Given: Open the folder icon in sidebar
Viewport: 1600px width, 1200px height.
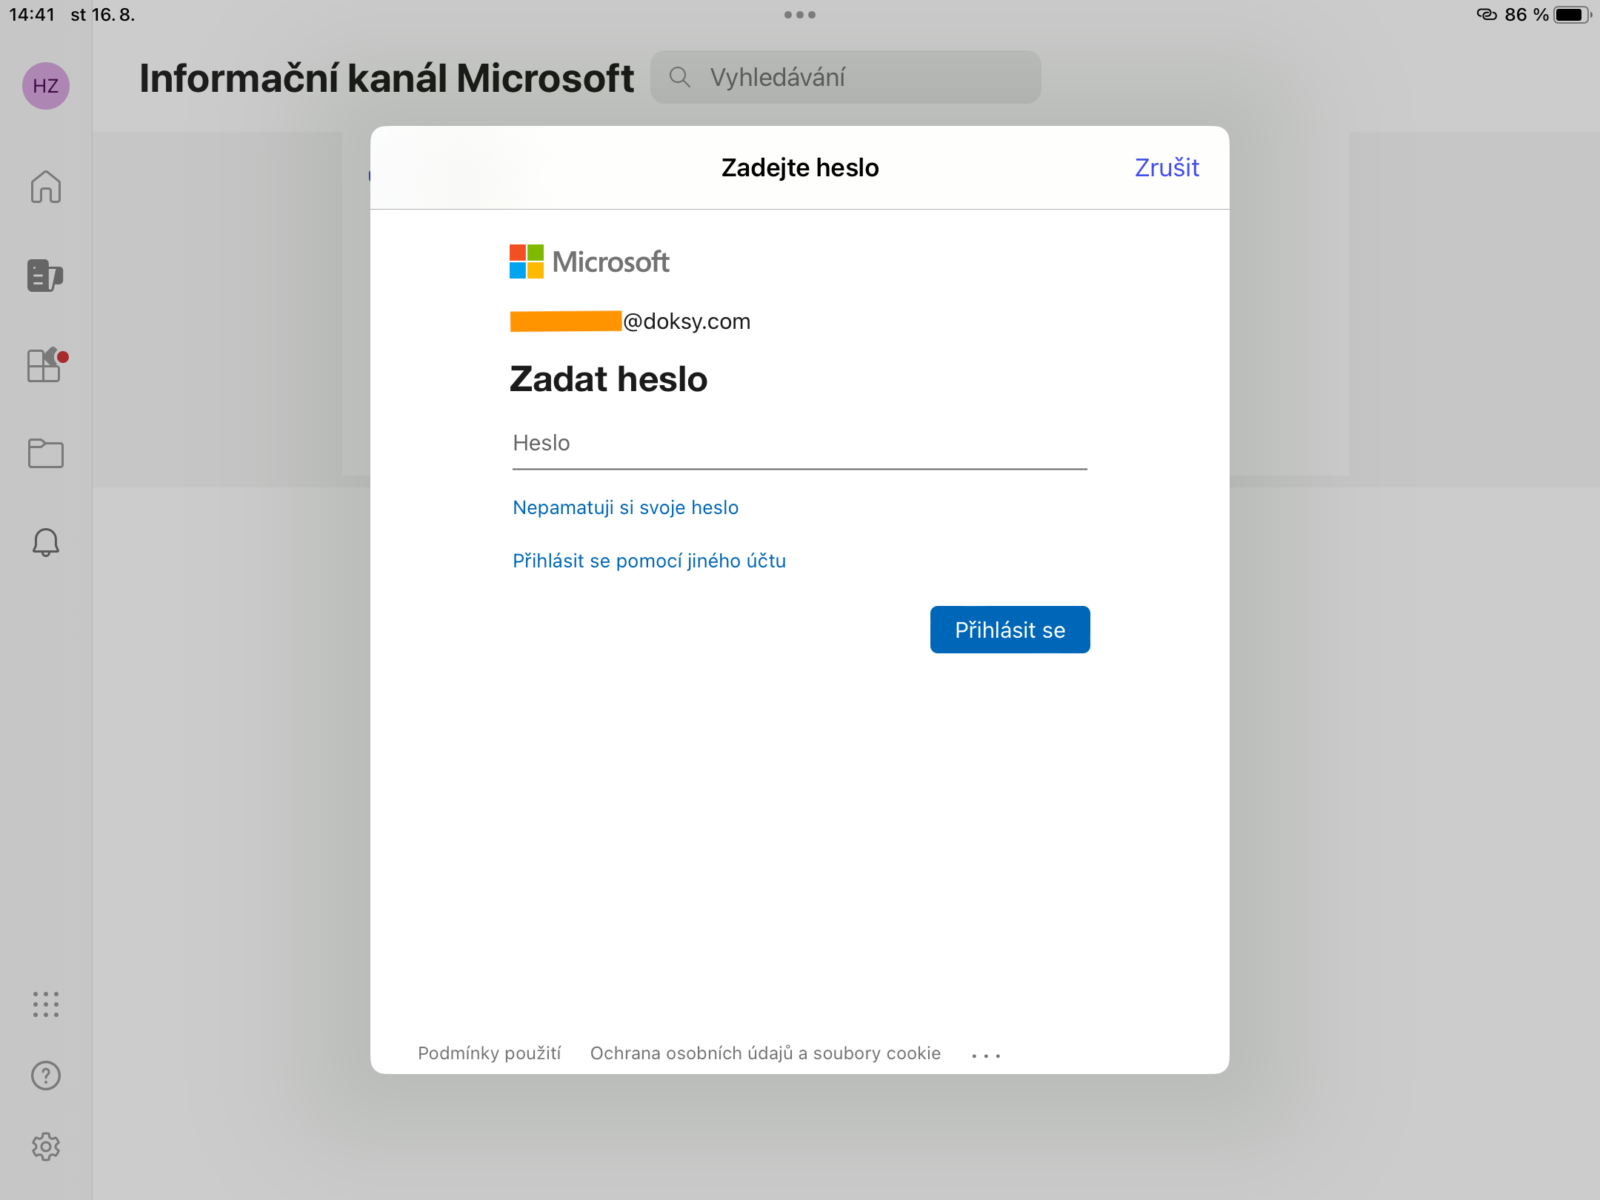Looking at the screenshot, I should [x=45, y=453].
